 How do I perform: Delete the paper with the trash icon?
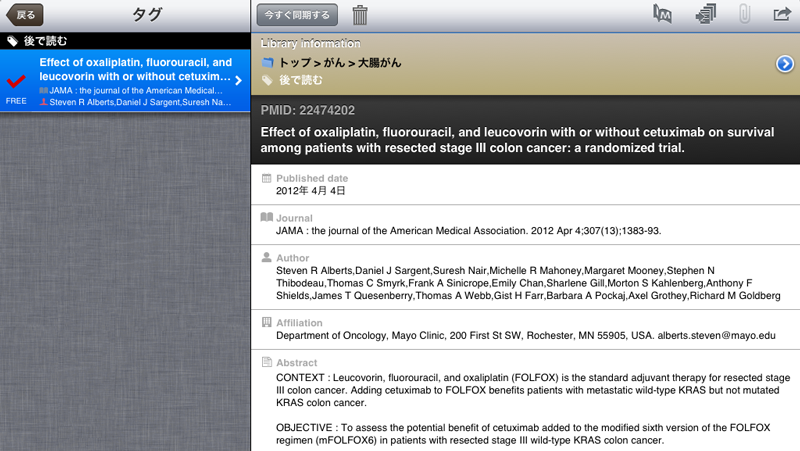(x=360, y=15)
